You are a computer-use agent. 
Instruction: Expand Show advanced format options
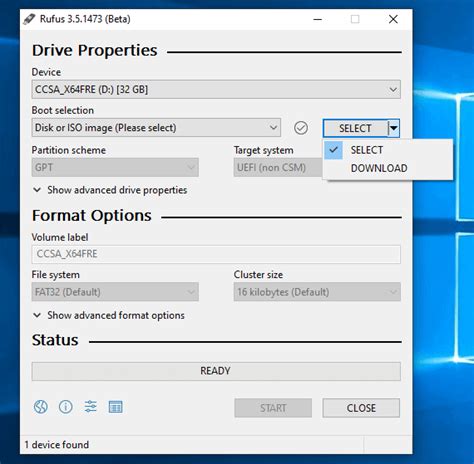click(109, 315)
